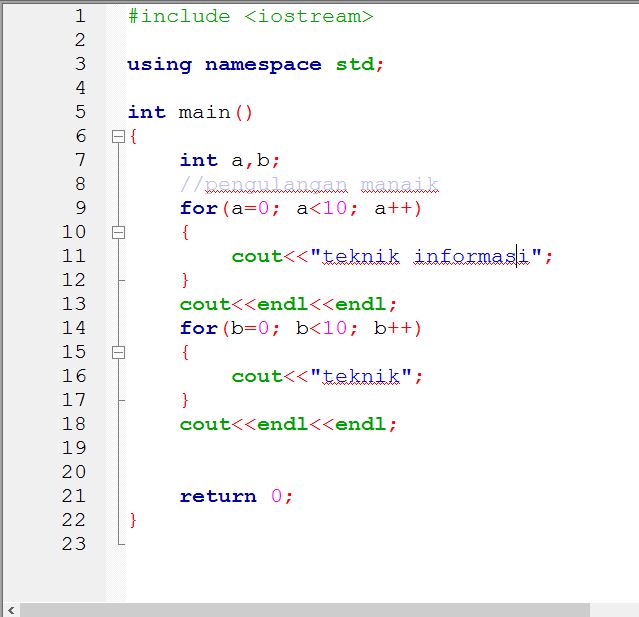Collapse the second for loop fold at line 15
Image resolution: width=639 pixels, height=617 pixels.
pyautogui.click(x=118, y=353)
